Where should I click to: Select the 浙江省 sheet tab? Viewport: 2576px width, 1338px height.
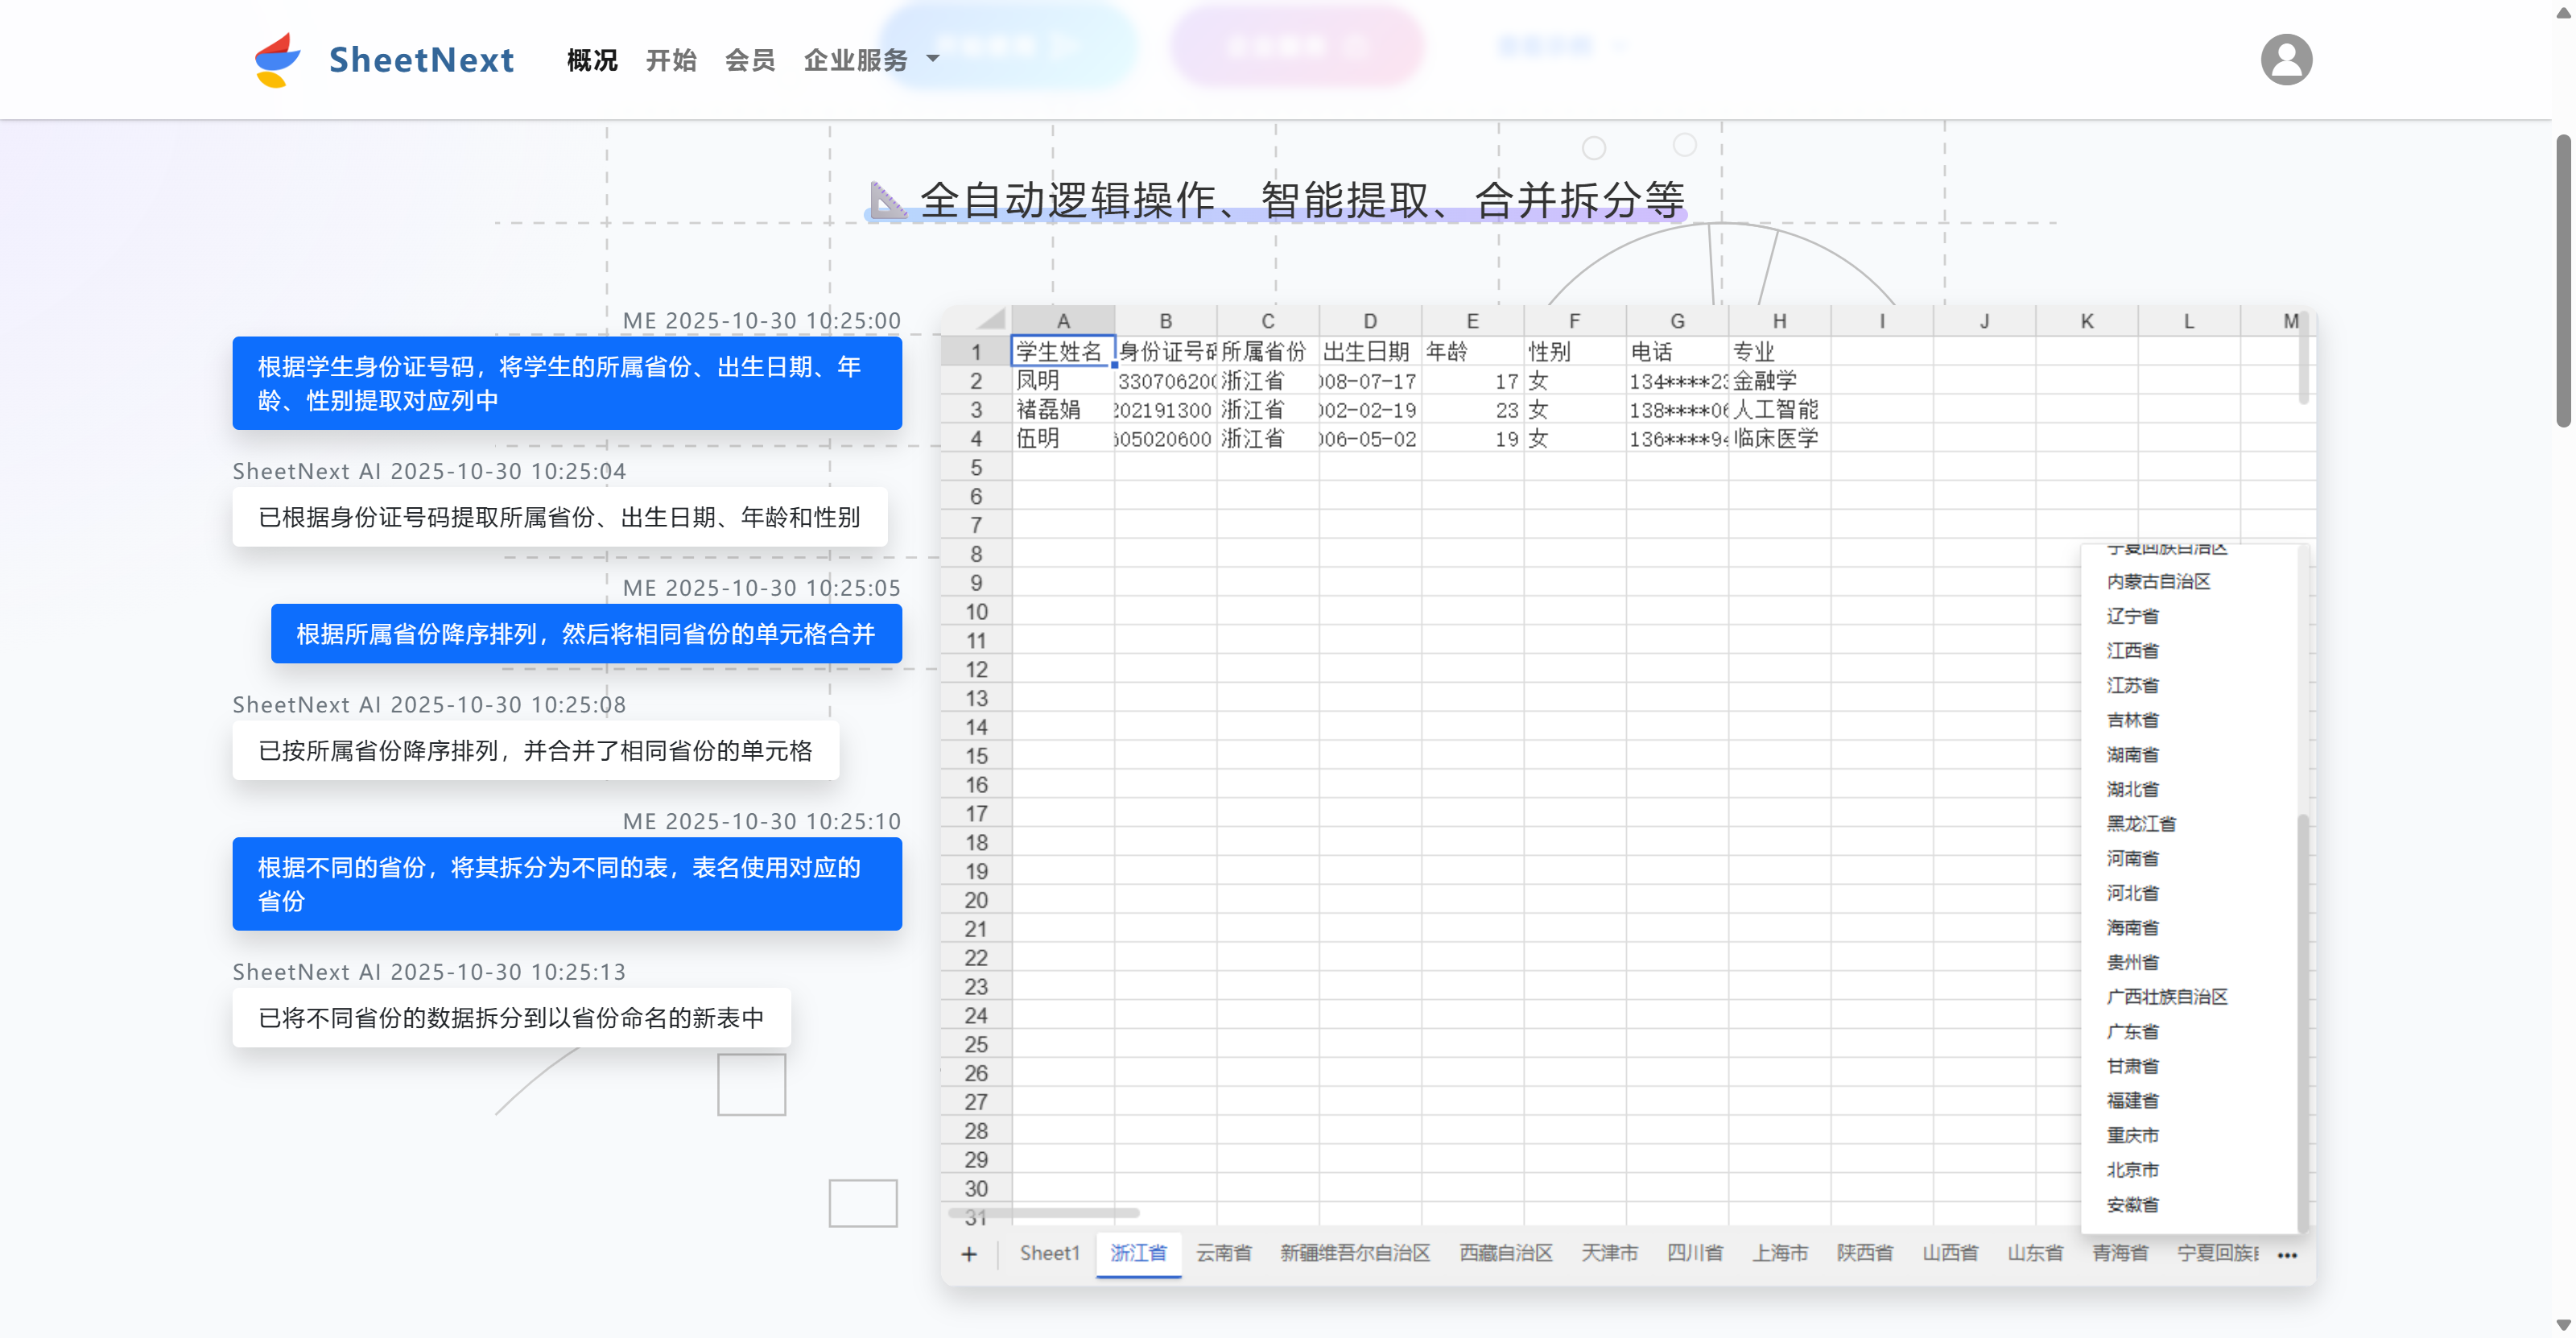[x=1138, y=1253]
